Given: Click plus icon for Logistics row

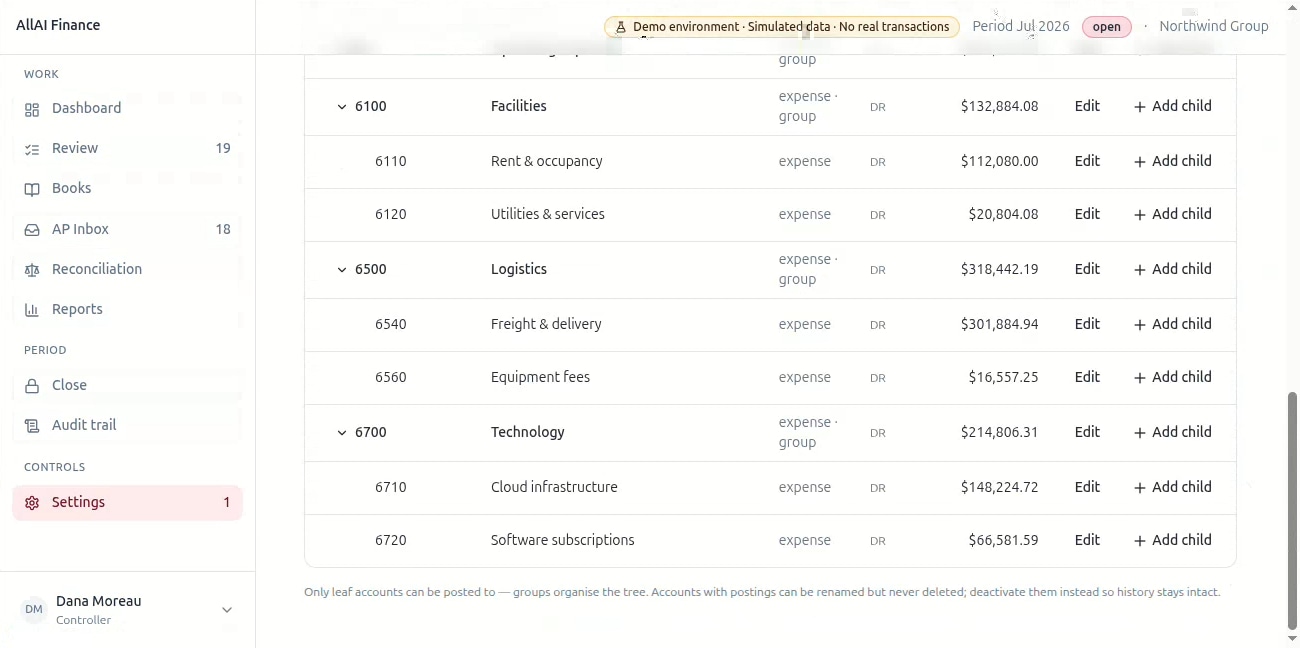Looking at the screenshot, I should point(1139,269).
